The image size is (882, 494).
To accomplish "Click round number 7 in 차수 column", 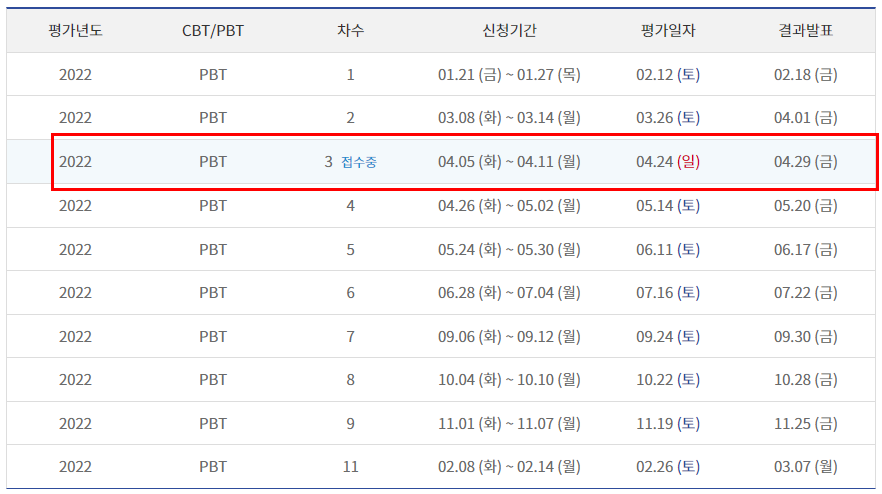I will point(350,337).
